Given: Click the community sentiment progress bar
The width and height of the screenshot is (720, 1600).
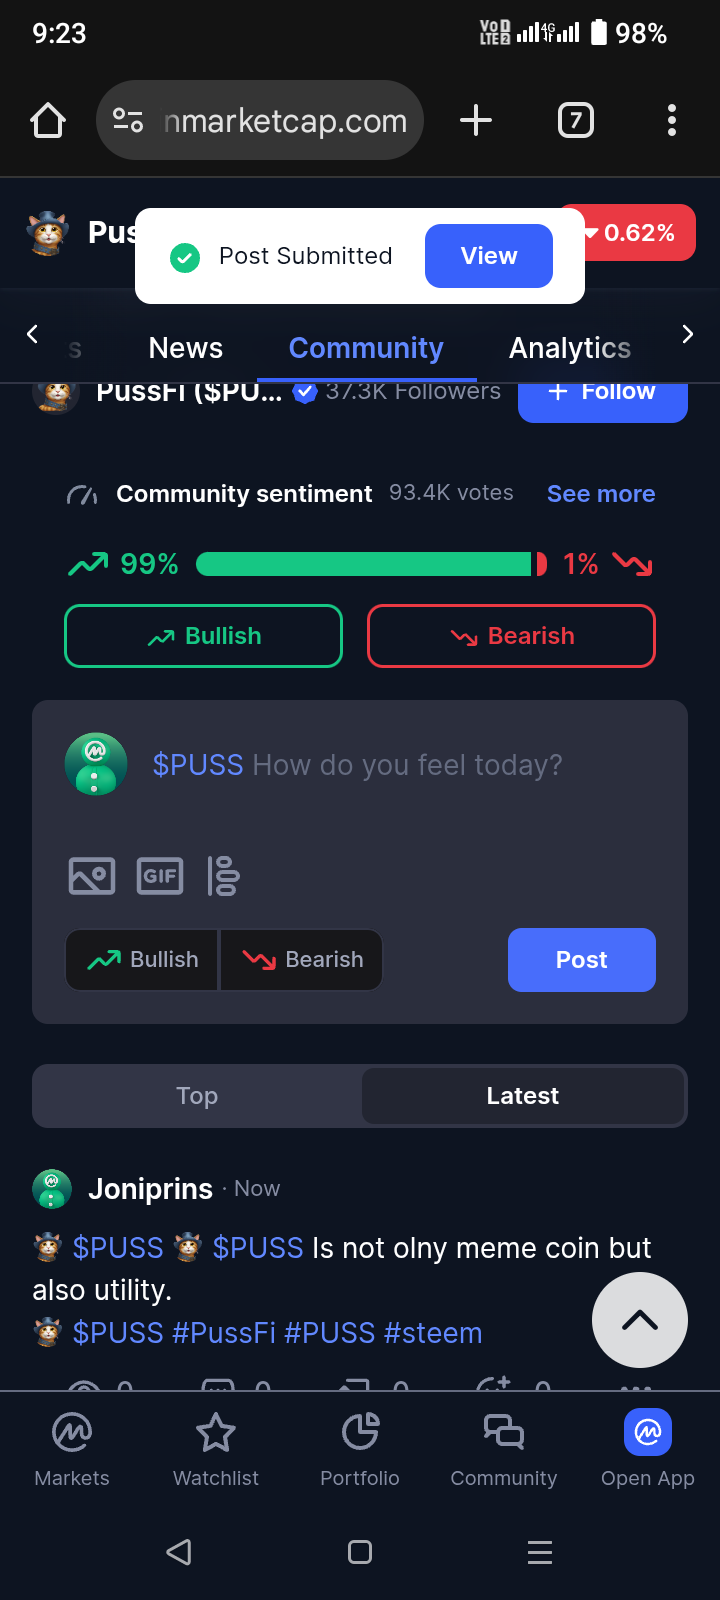Looking at the screenshot, I should click(372, 564).
